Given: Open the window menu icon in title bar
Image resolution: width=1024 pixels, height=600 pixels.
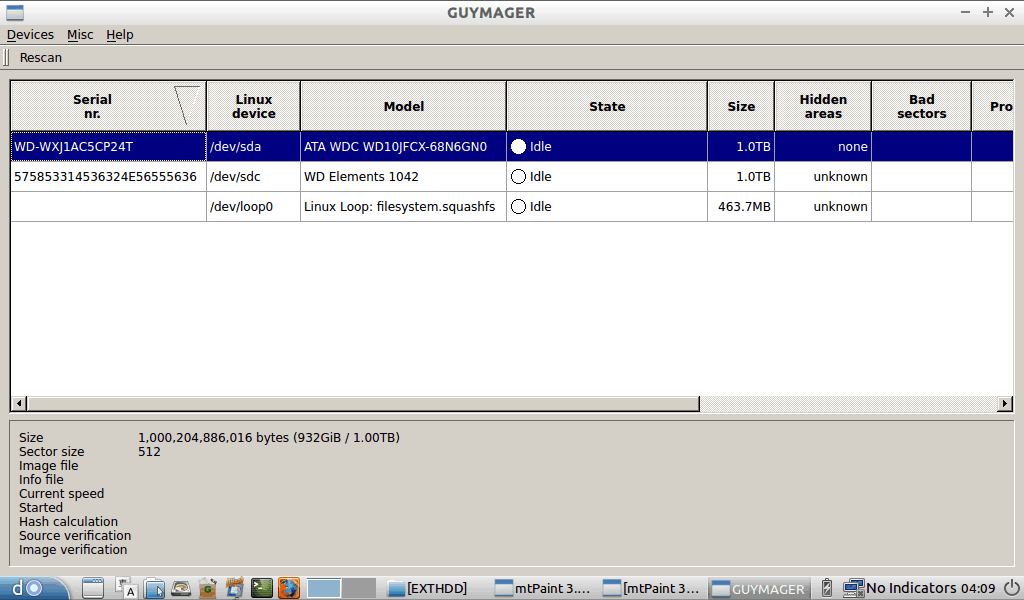Looking at the screenshot, I should pos(14,12).
